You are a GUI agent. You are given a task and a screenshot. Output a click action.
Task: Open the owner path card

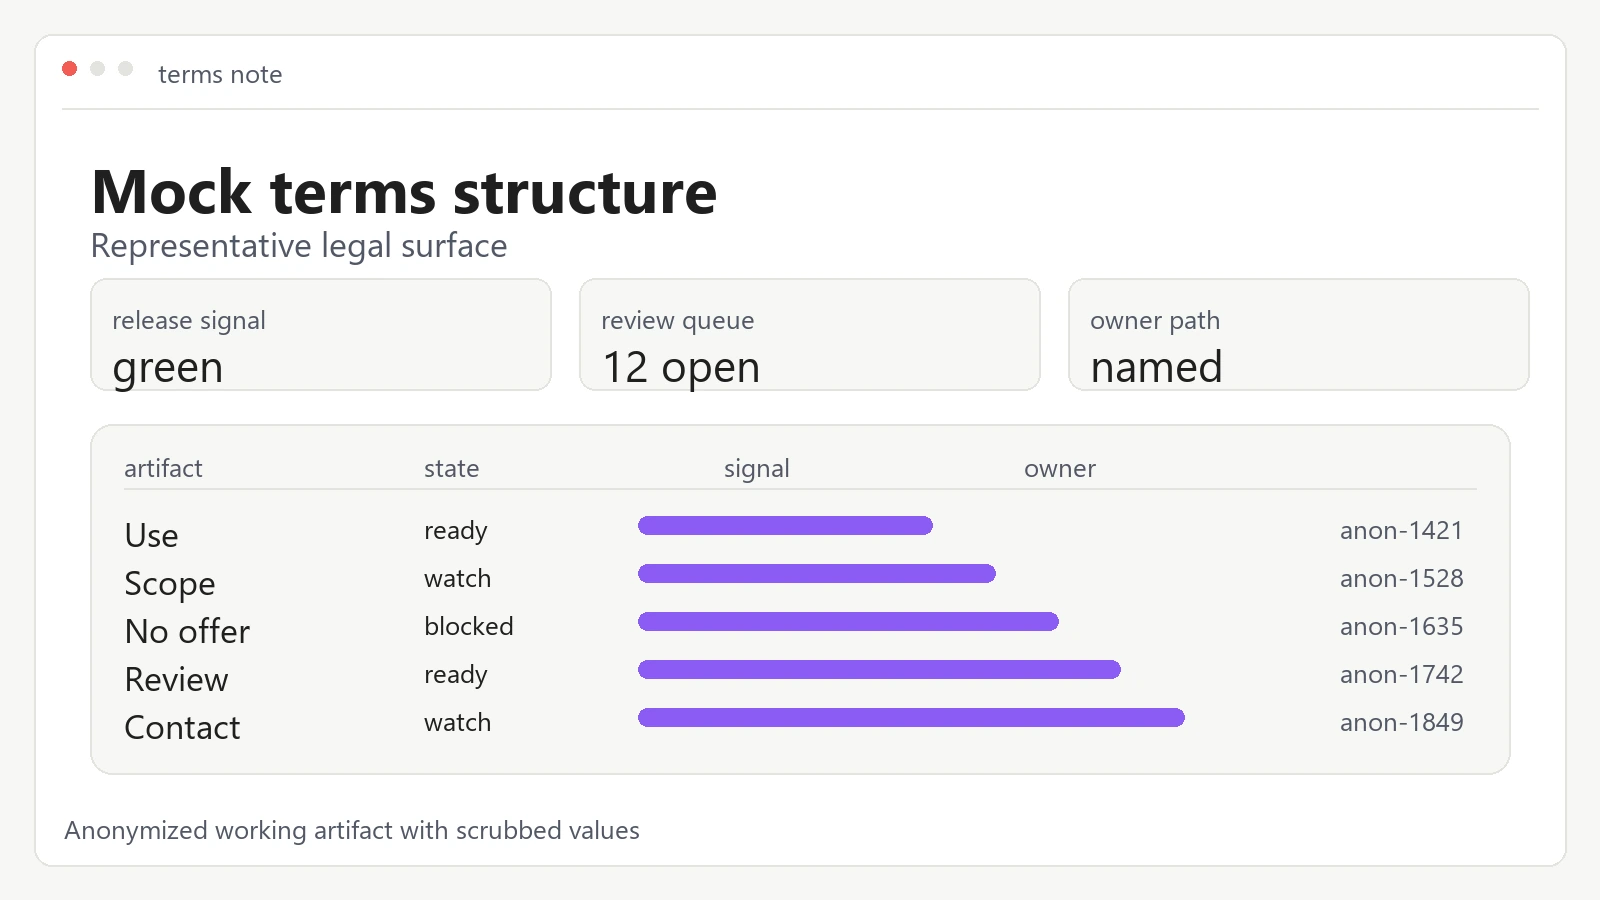[1299, 334]
